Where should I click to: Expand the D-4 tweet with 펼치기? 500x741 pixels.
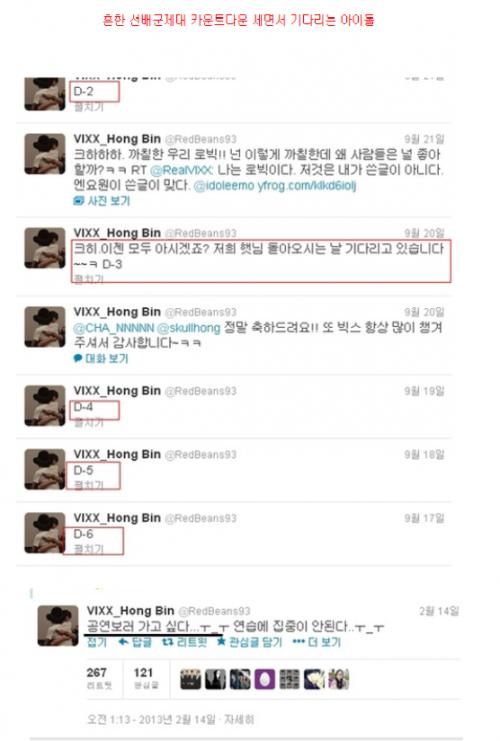coord(88,422)
